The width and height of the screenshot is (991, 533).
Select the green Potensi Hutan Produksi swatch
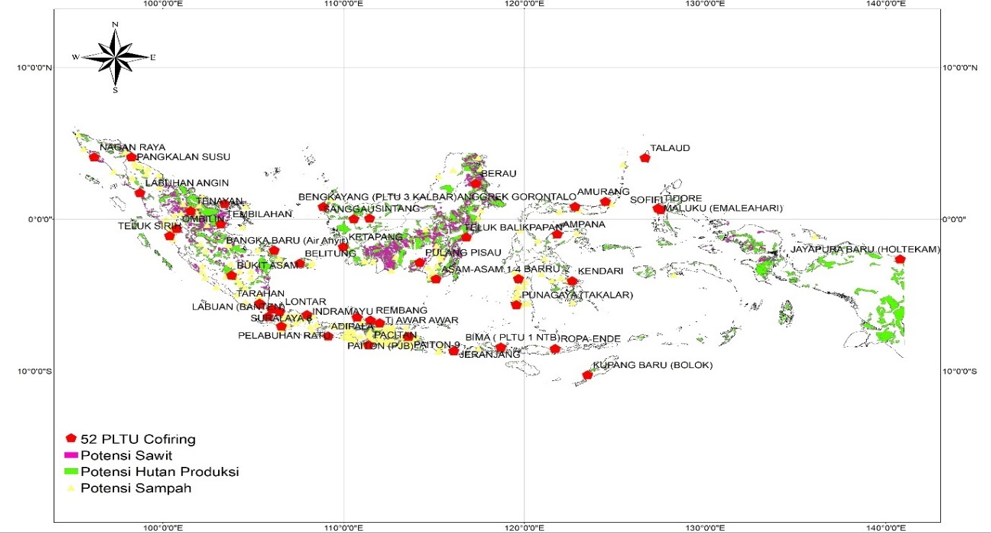pos(71,471)
